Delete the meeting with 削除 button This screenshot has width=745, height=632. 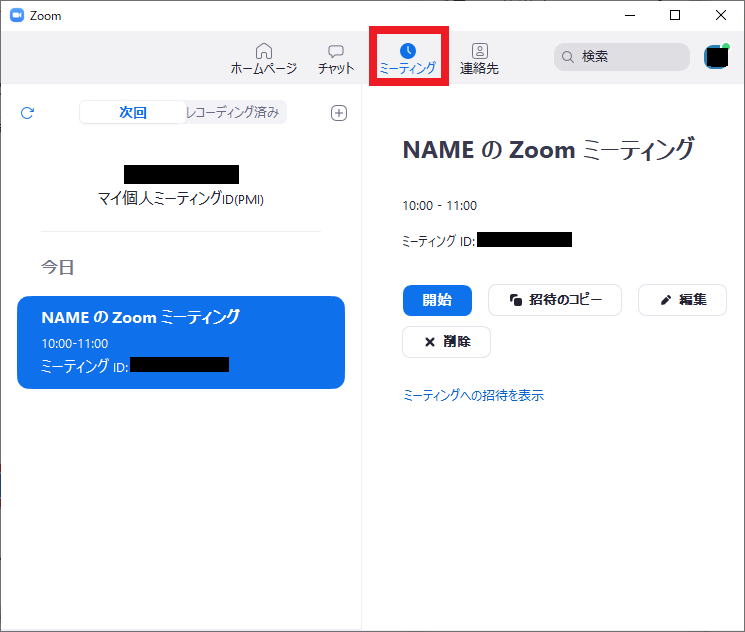click(447, 342)
